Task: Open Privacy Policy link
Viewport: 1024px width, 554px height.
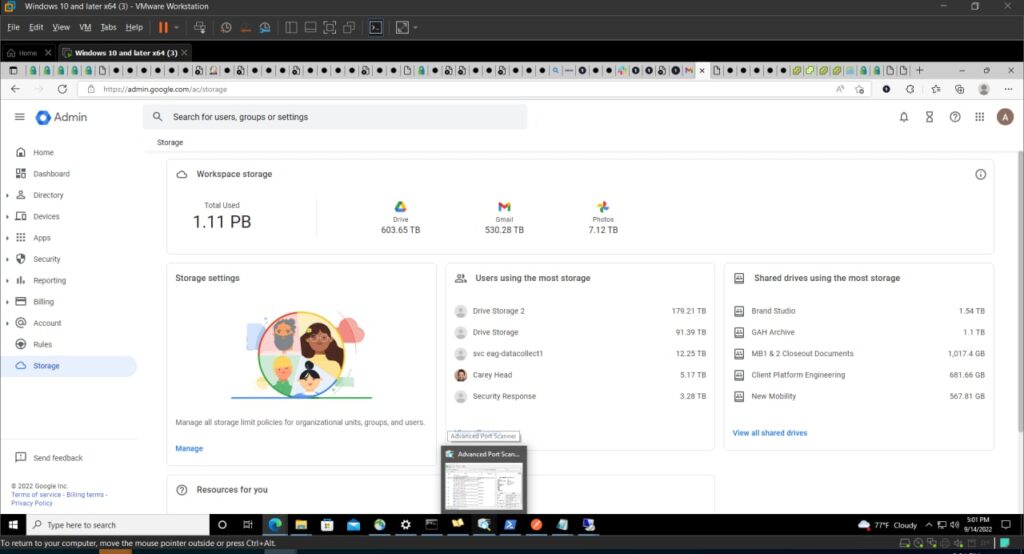Action: [31, 503]
